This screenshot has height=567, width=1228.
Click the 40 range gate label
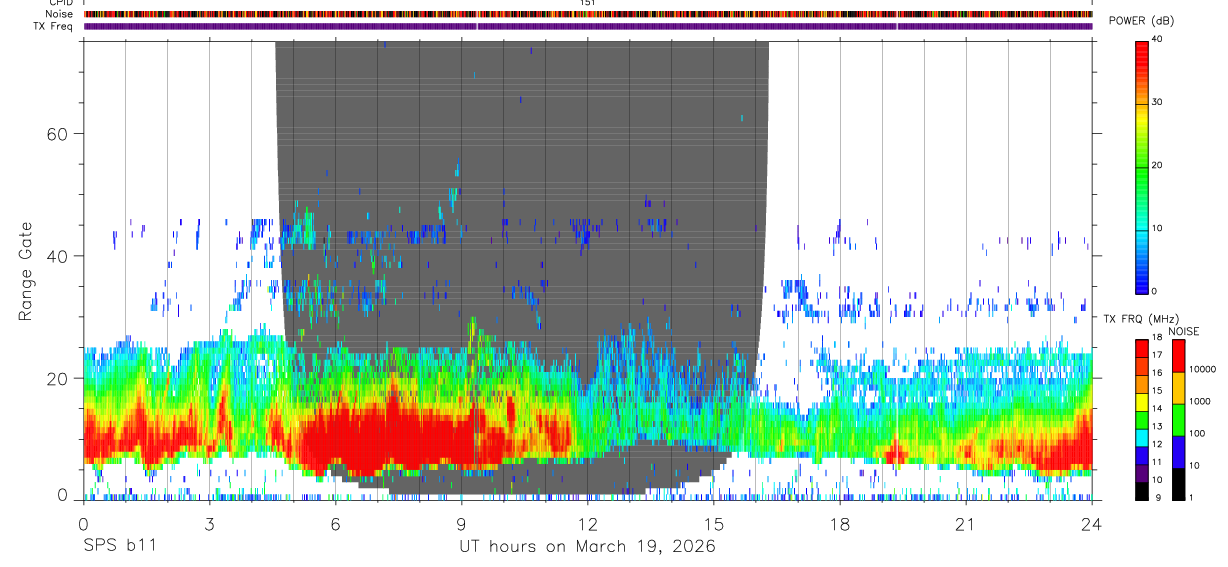click(56, 256)
